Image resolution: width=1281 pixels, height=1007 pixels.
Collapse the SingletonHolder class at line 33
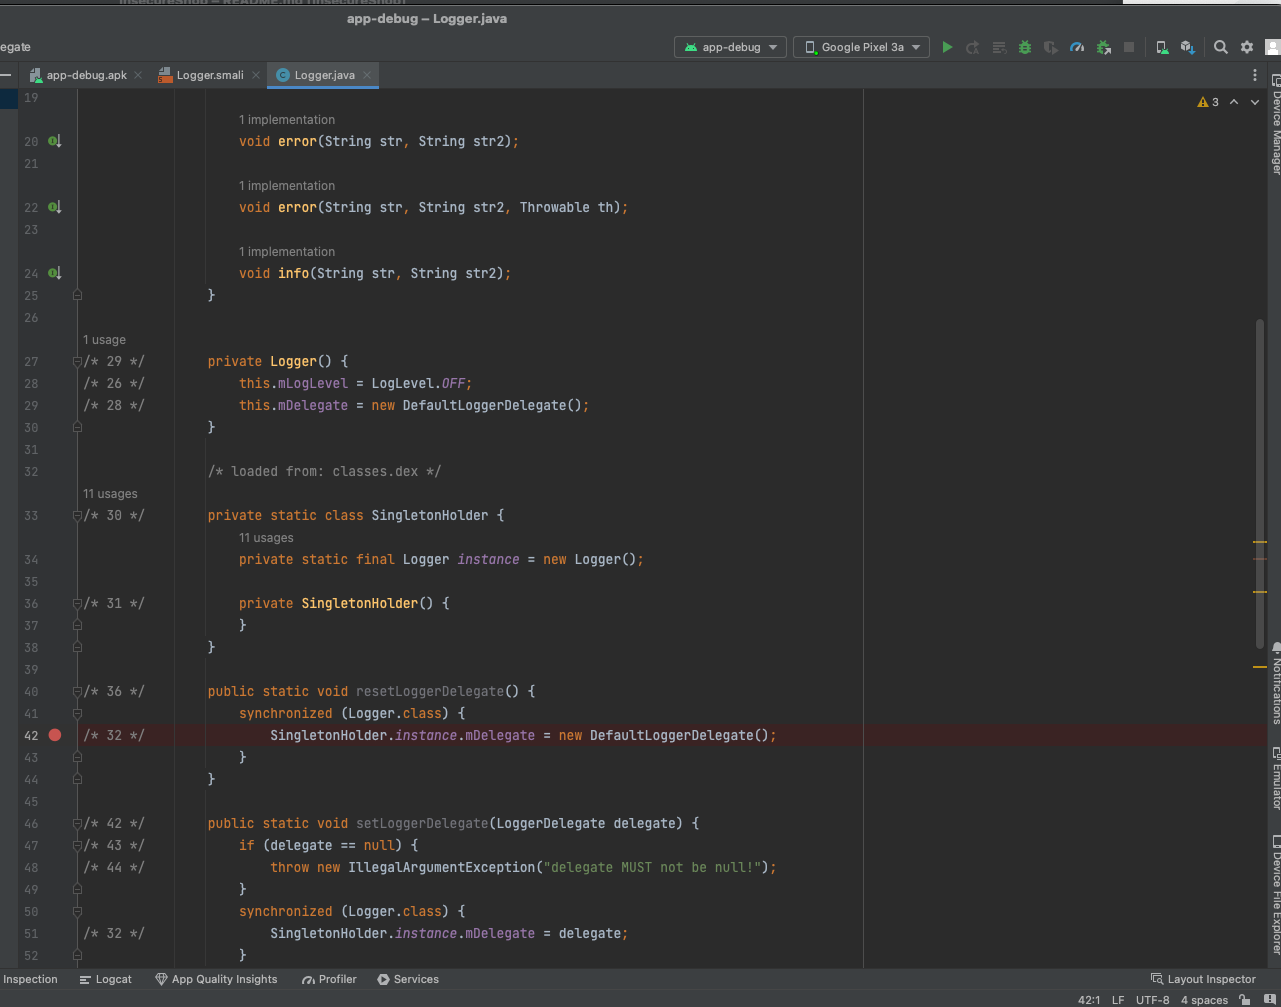(x=77, y=515)
